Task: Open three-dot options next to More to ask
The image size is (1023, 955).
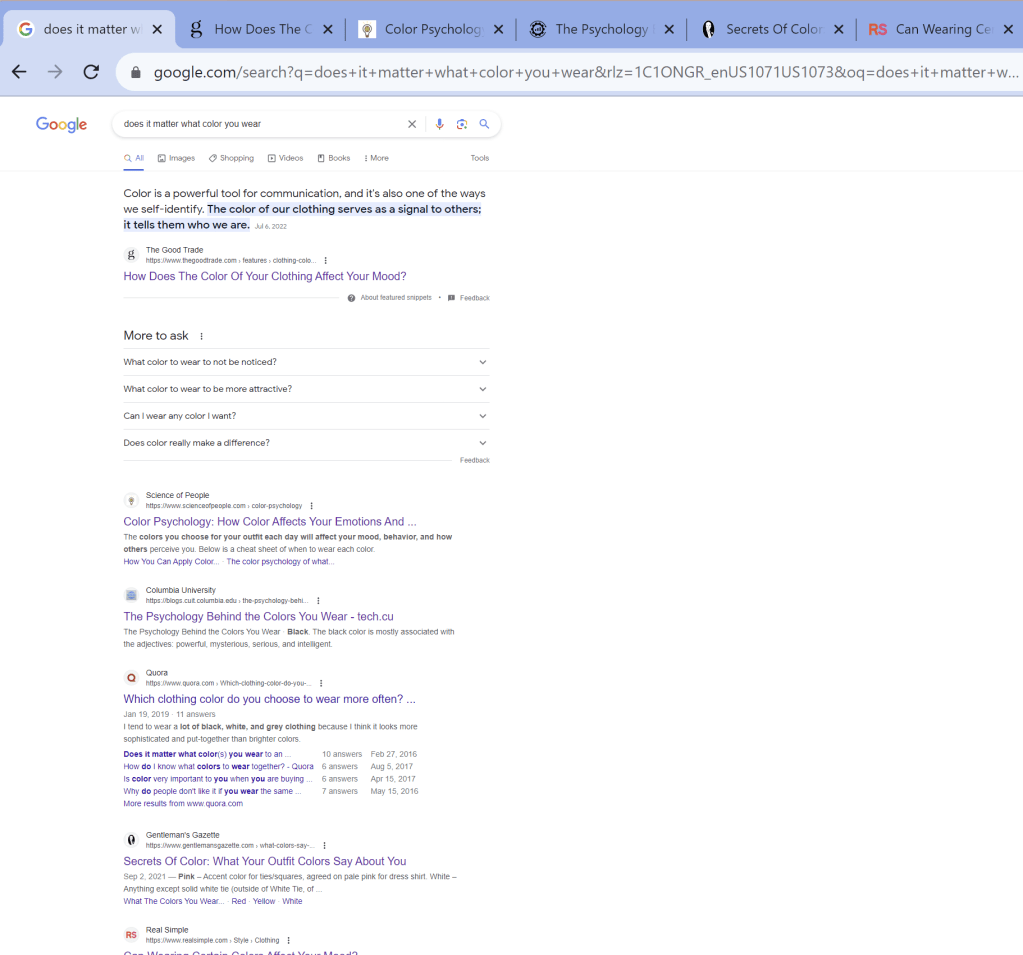Action: tap(201, 336)
